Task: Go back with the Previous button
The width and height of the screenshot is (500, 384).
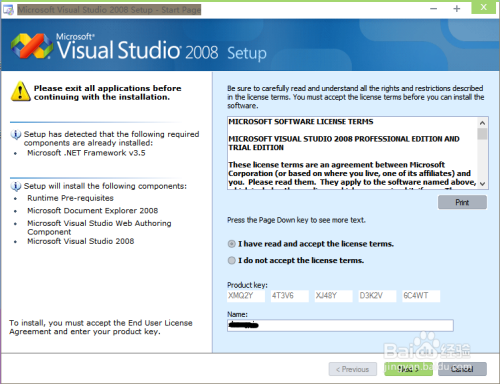Action: tap(353, 369)
